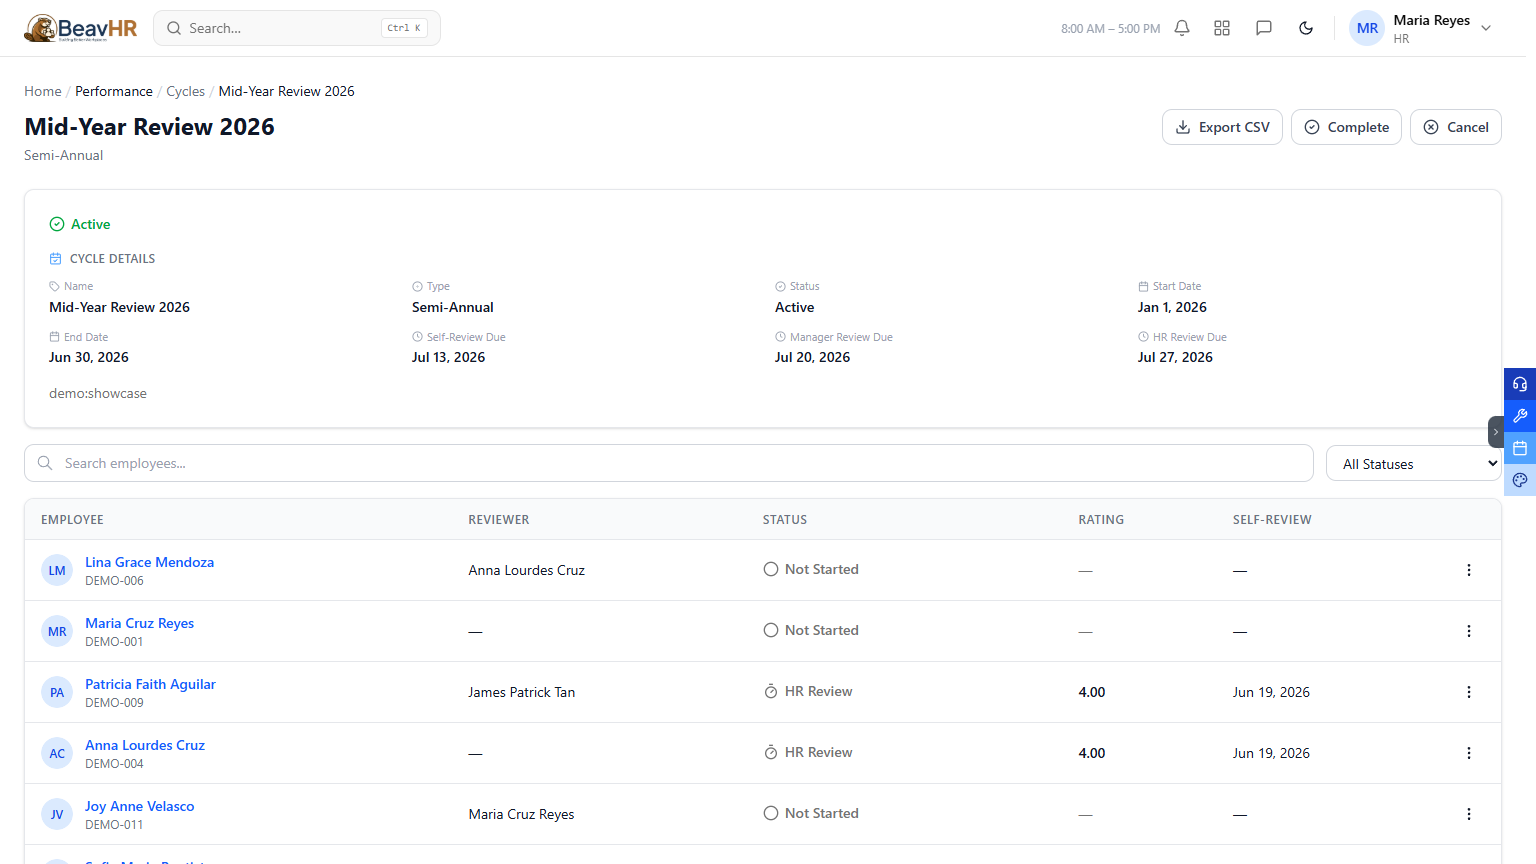The width and height of the screenshot is (1536, 864).
Task: Click the calendar icon in side panel
Action: tap(1520, 448)
